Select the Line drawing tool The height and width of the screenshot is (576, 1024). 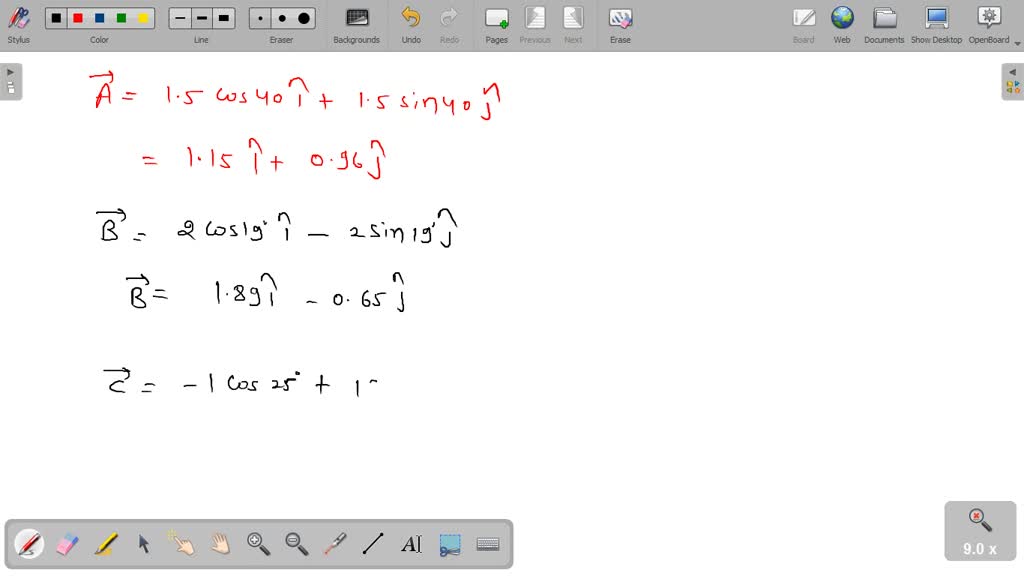click(373, 543)
